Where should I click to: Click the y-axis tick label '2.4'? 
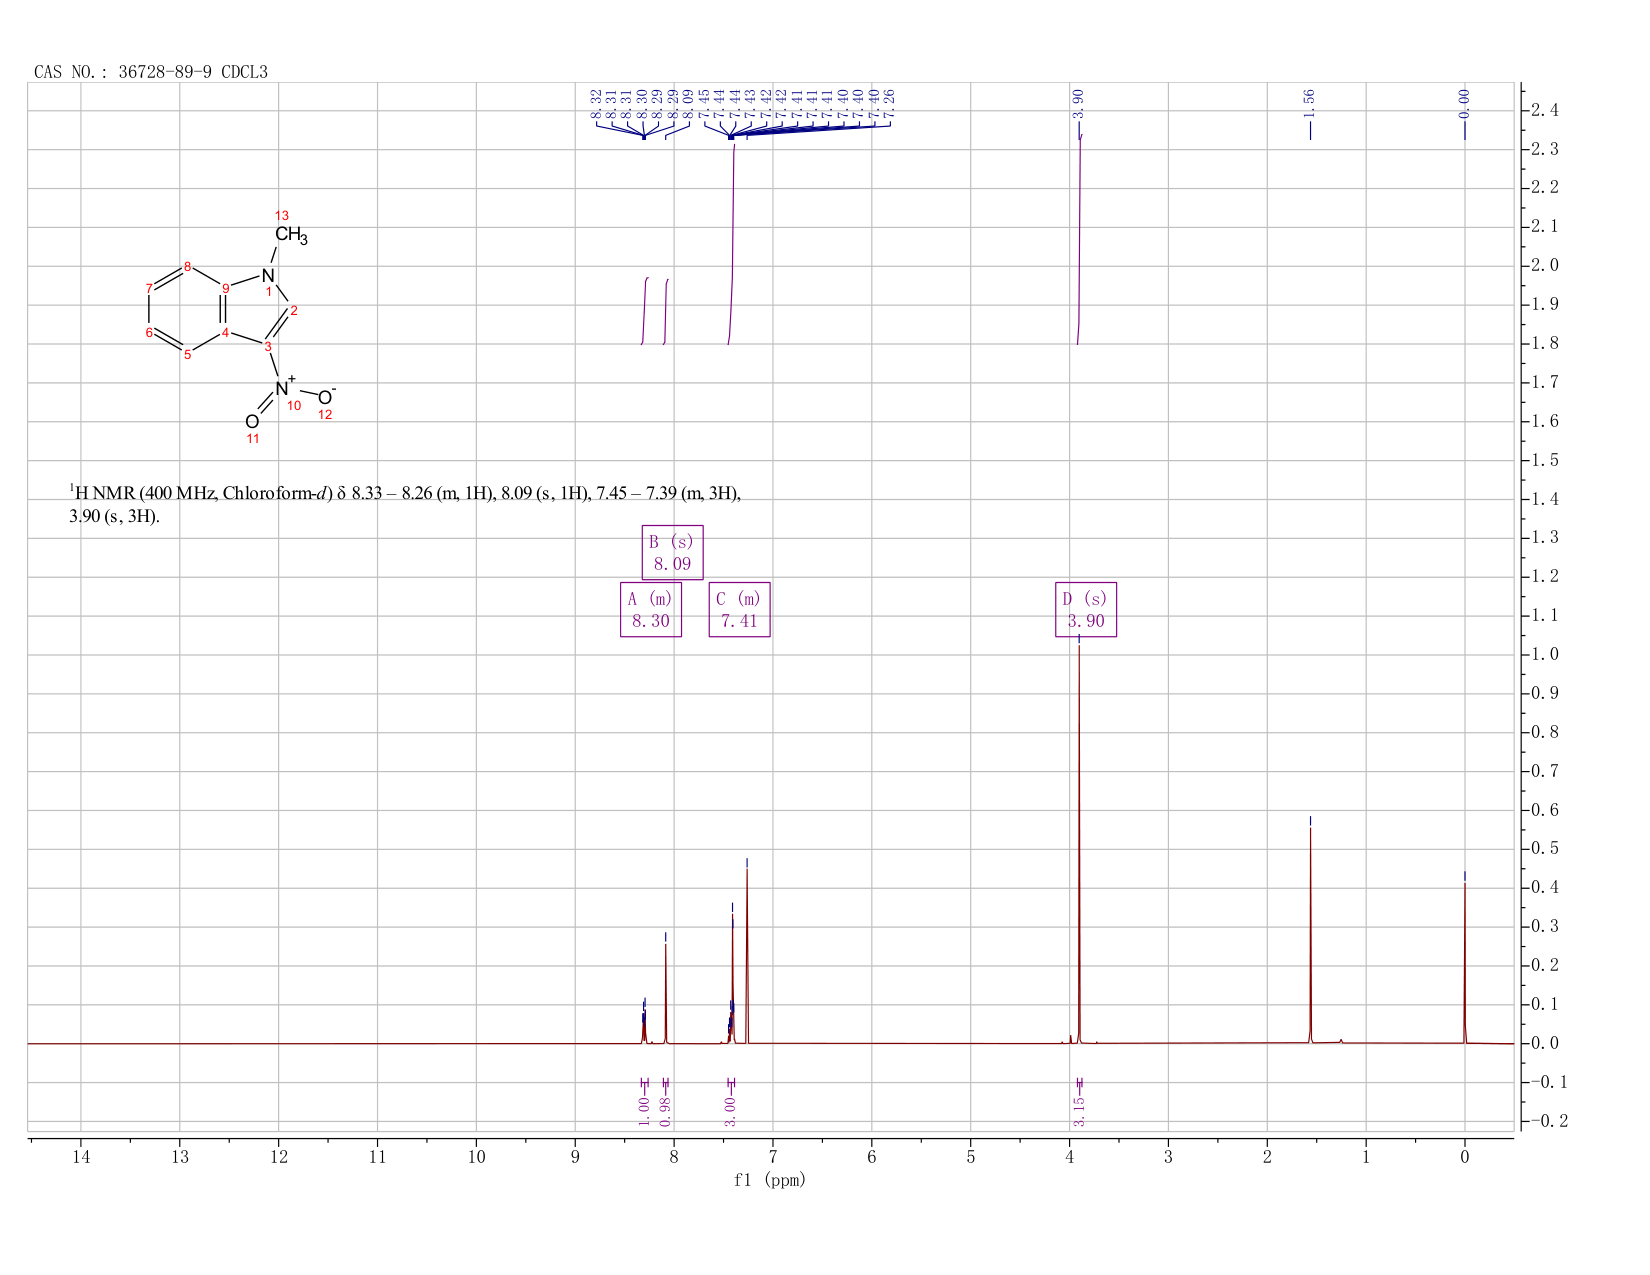point(1545,110)
